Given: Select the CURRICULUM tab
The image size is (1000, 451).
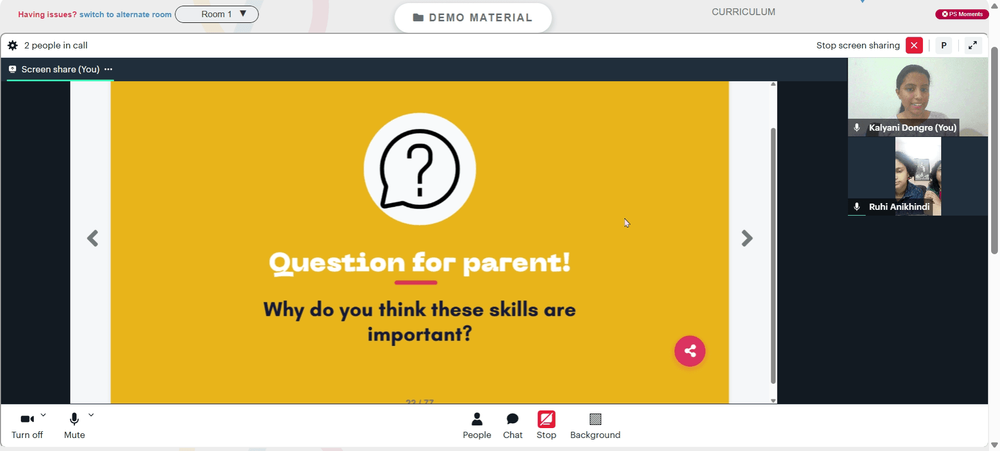Looking at the screenshot, I should point(744,11).
